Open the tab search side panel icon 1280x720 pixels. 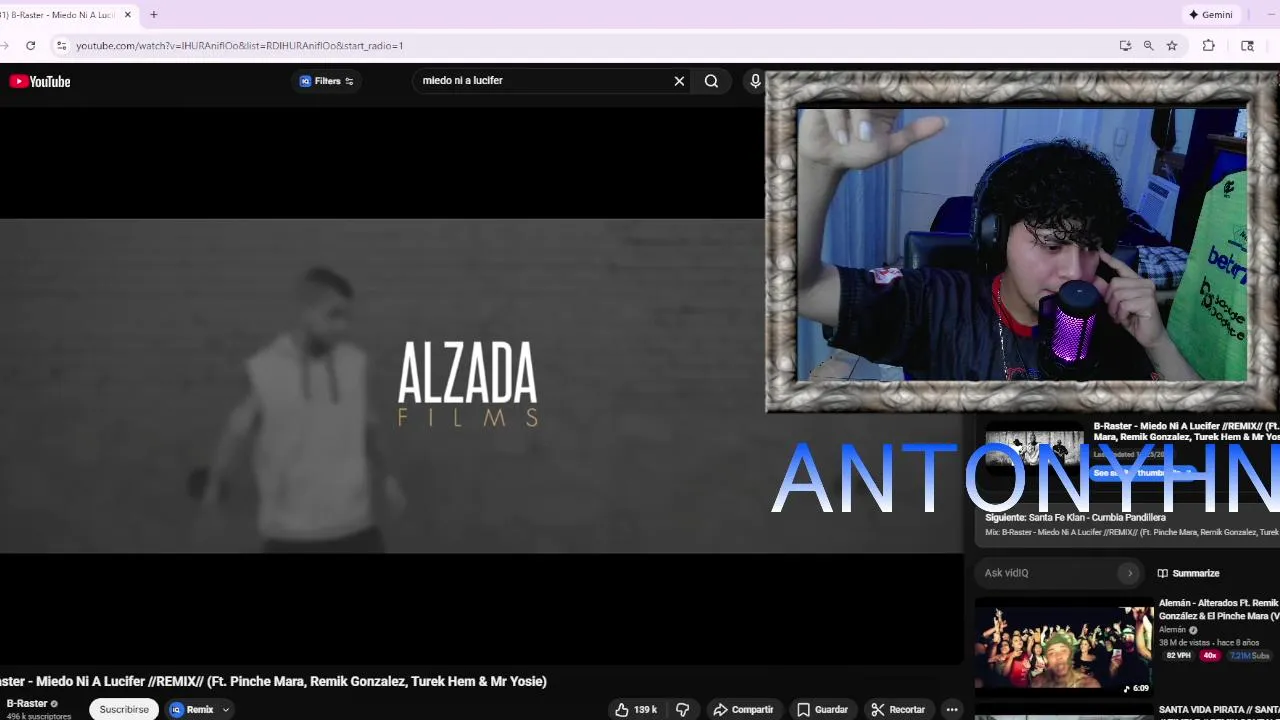(x=1247, y=45)
